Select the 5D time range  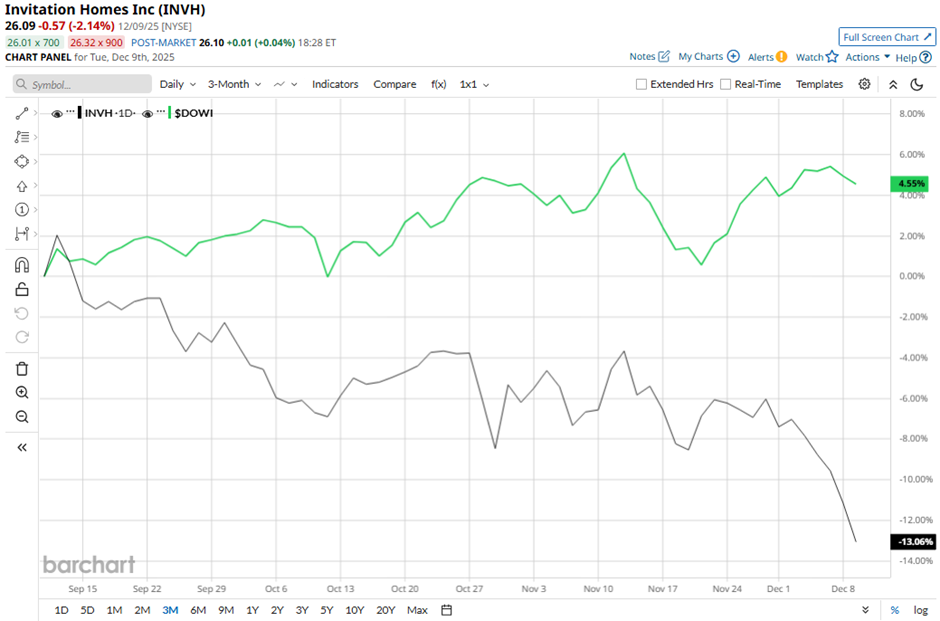tap(88, 610)
